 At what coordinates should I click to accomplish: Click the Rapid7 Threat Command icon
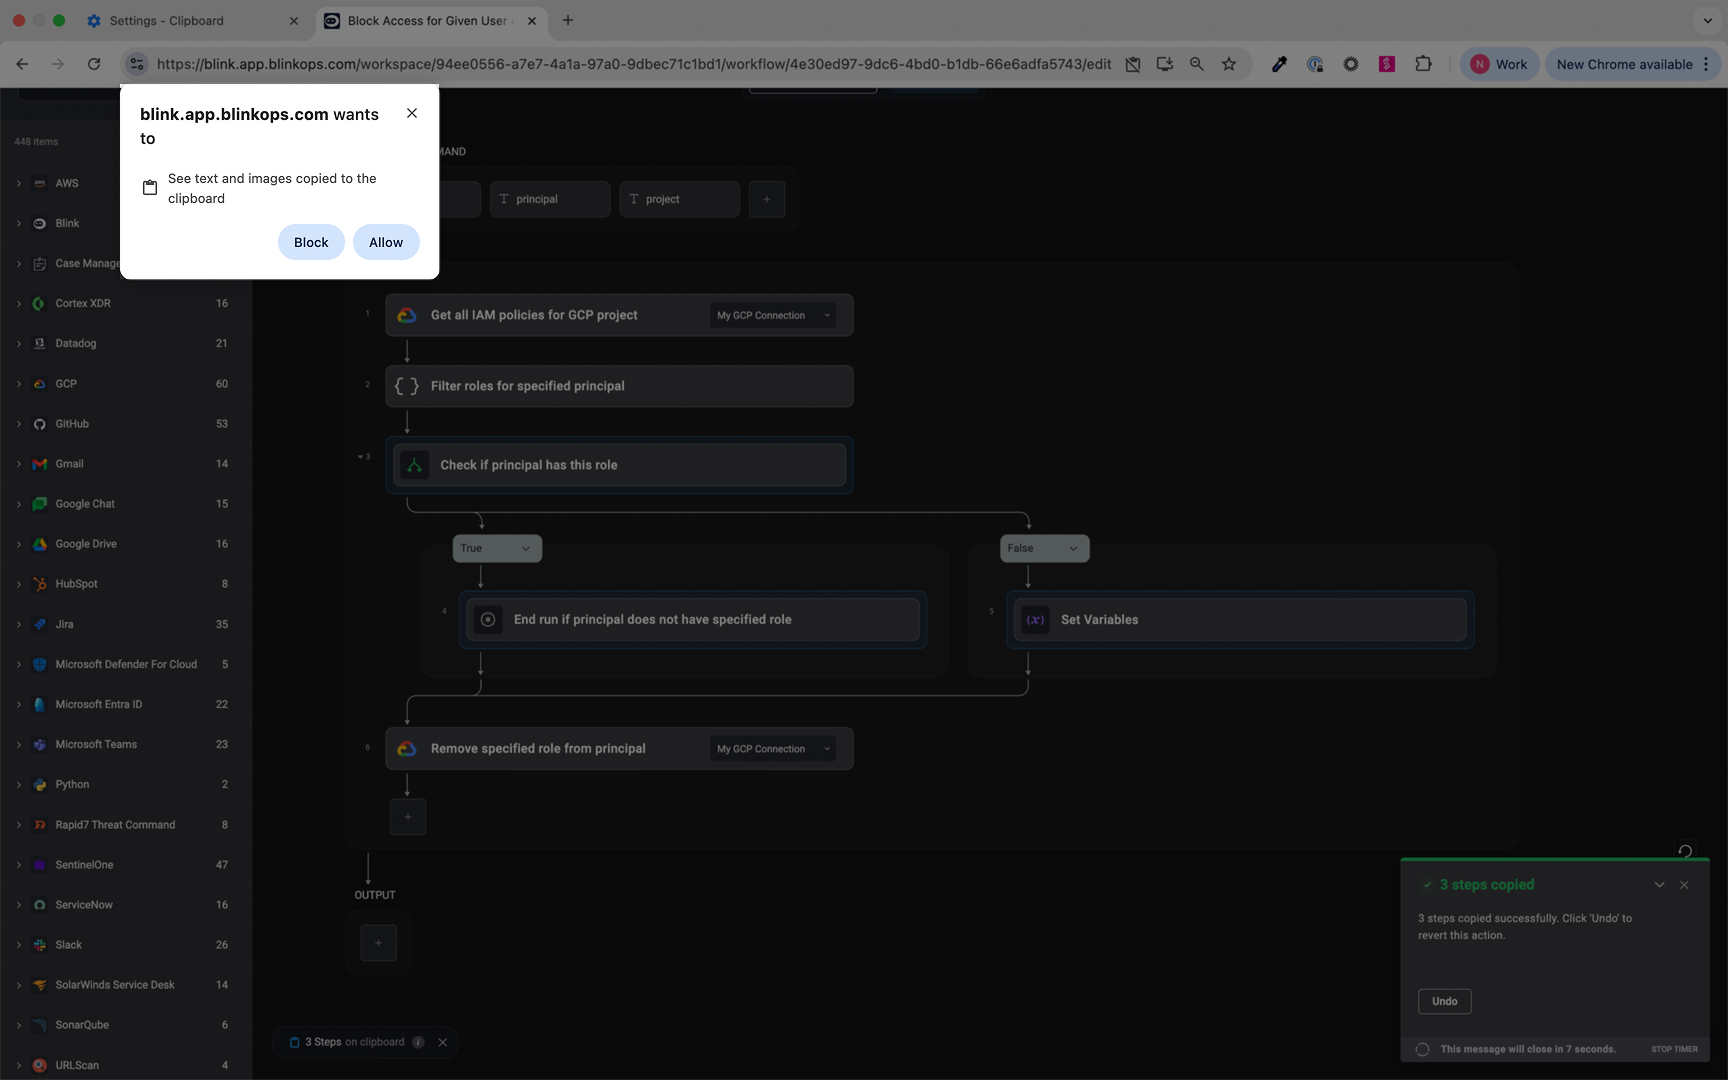point(40,825)
